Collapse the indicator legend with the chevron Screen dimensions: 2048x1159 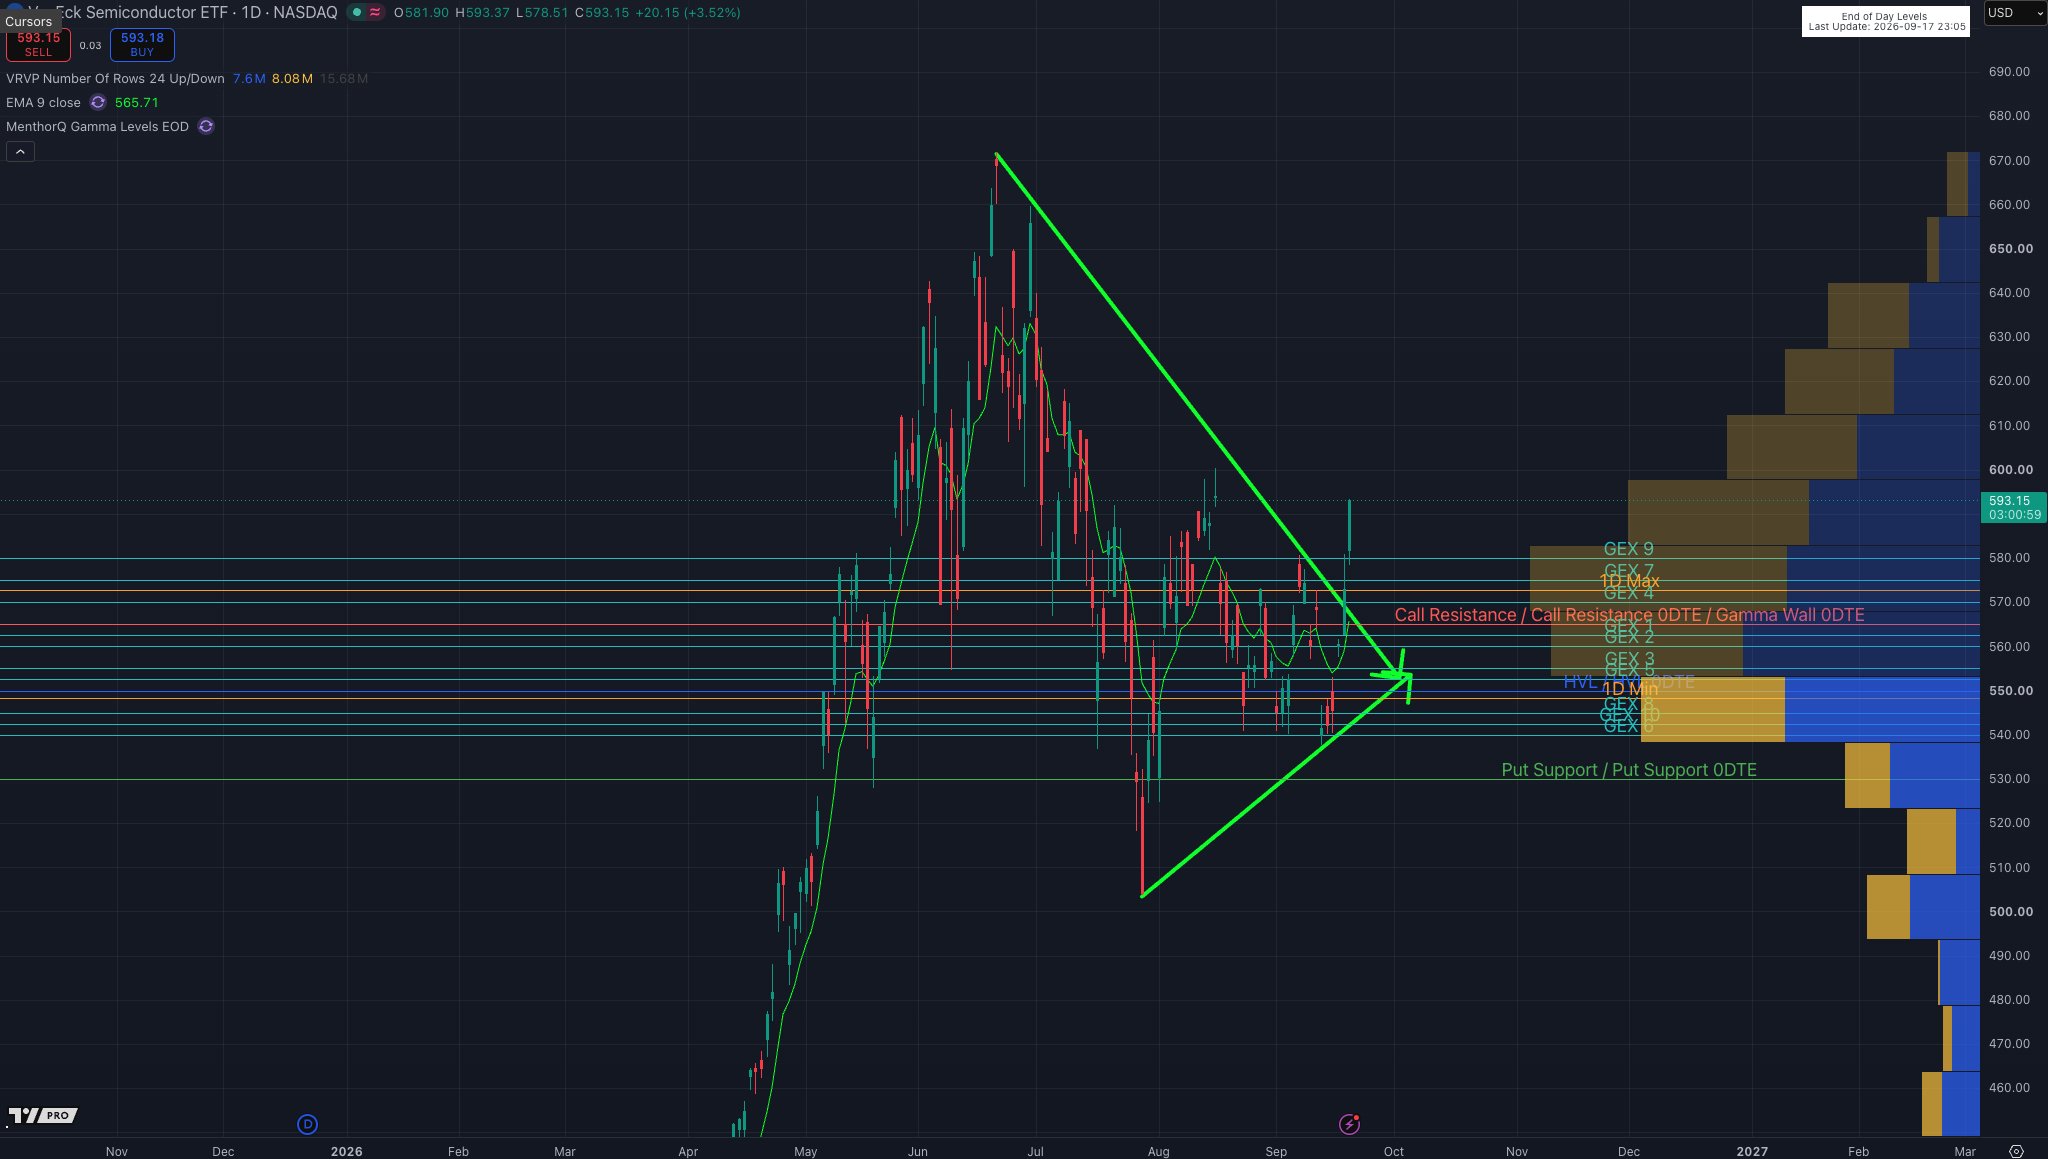click(20, 152)
